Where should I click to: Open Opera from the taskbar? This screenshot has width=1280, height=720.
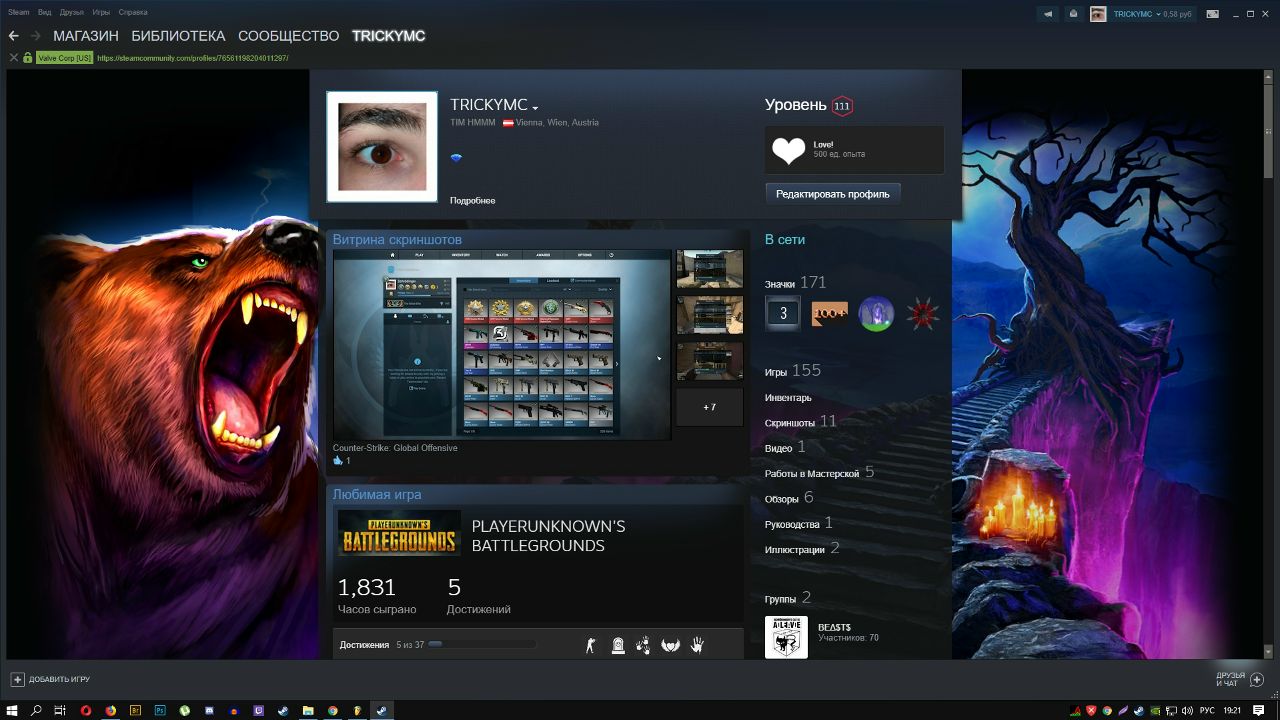pos(86,710)
